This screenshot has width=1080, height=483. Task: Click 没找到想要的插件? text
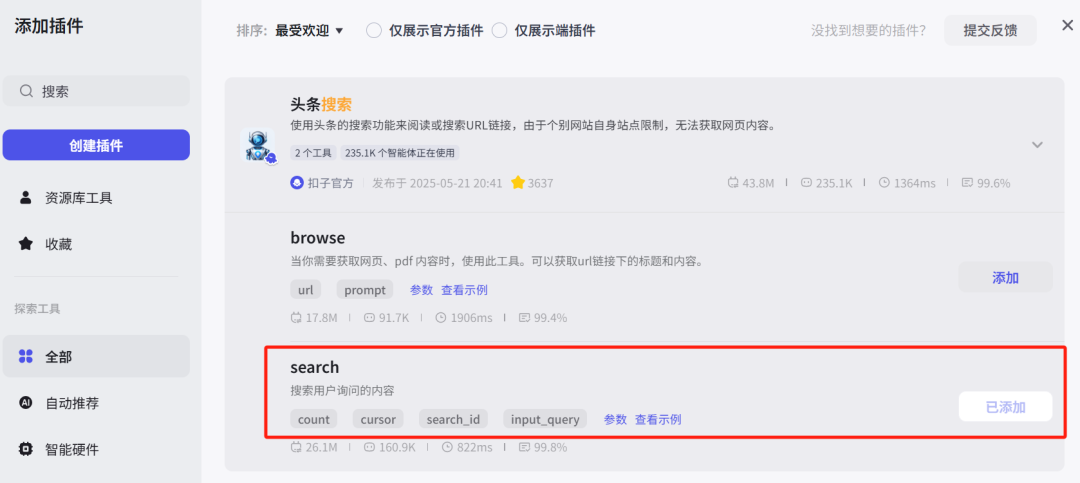(869, 30)
